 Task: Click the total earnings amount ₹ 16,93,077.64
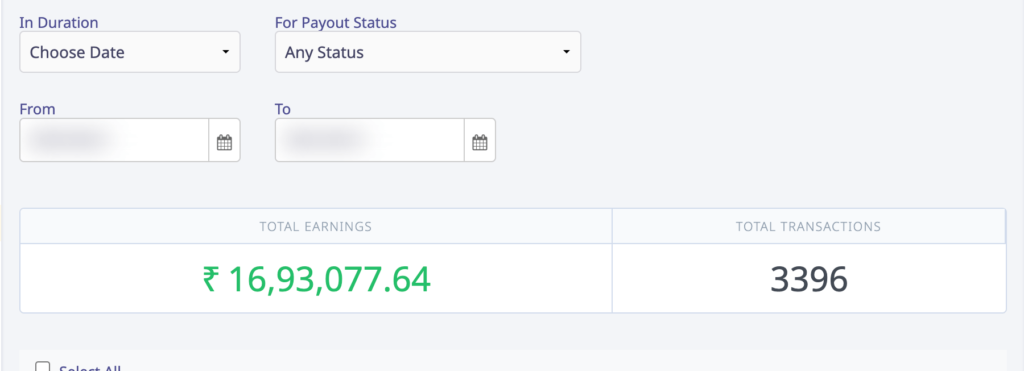(316, 280)
